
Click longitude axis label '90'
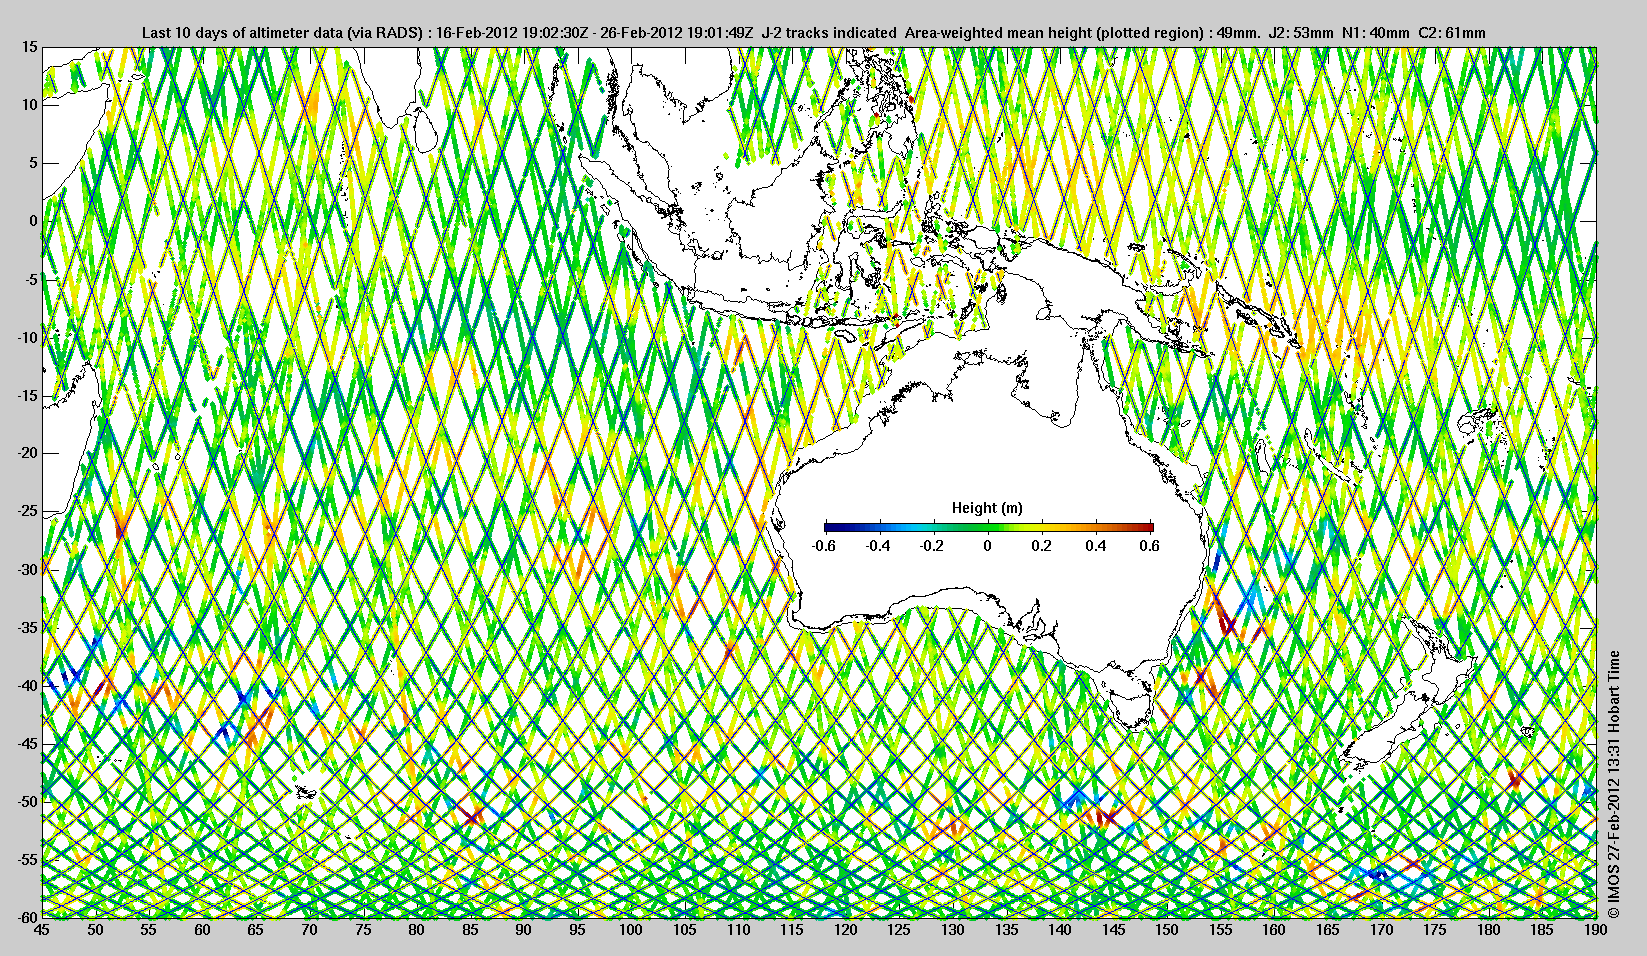click(524, 930)
